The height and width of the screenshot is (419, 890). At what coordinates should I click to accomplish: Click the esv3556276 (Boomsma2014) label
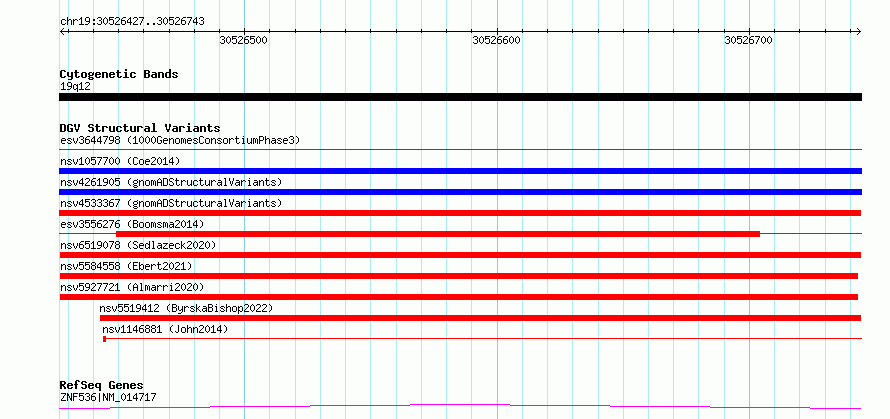[x=132, y=224]
